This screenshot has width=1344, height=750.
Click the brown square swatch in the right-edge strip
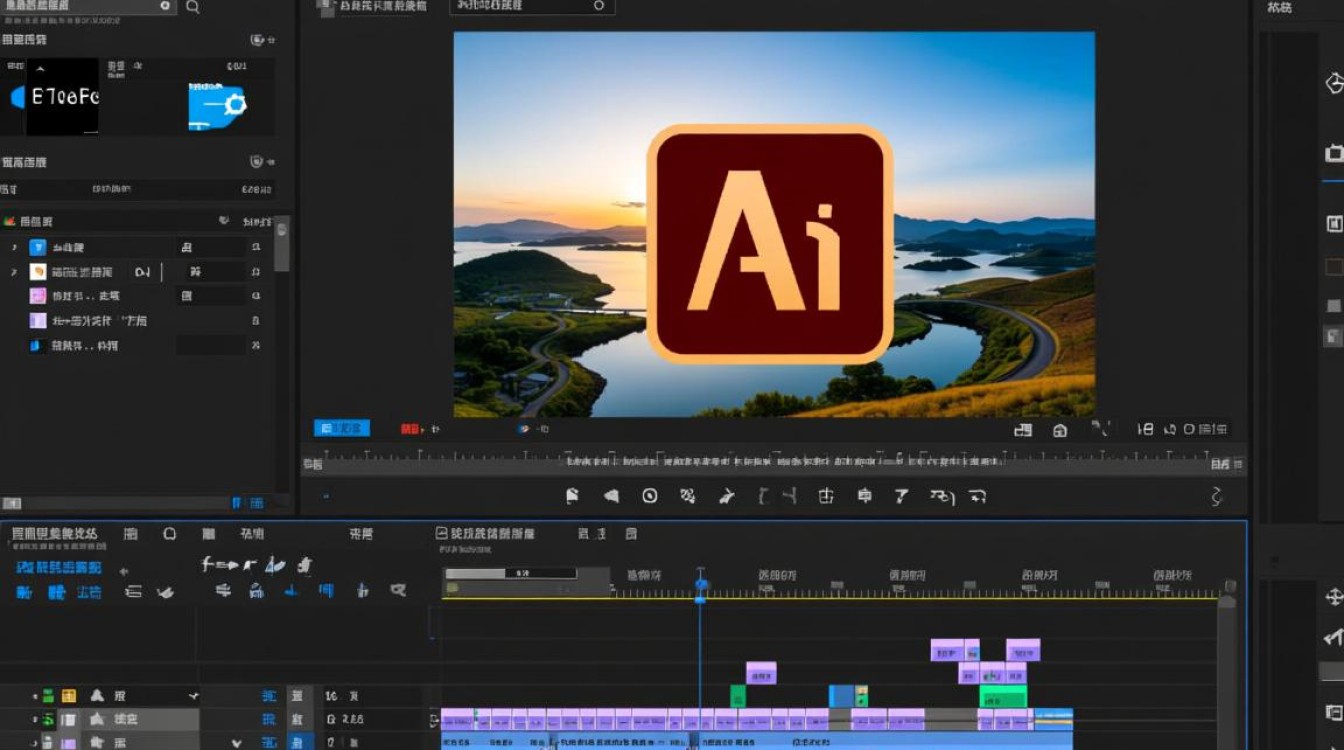[x=1334, y=267]
